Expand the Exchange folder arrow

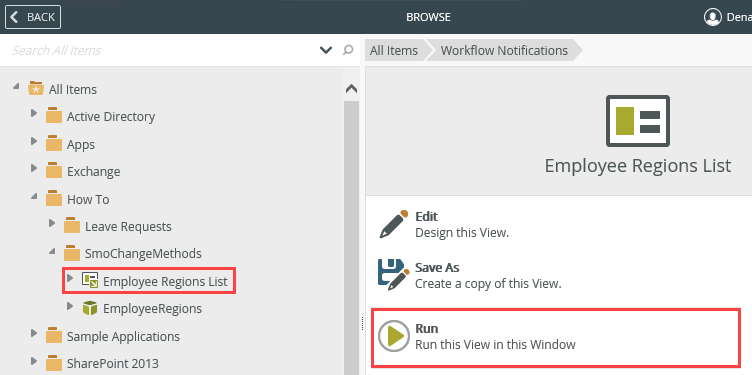34,168
